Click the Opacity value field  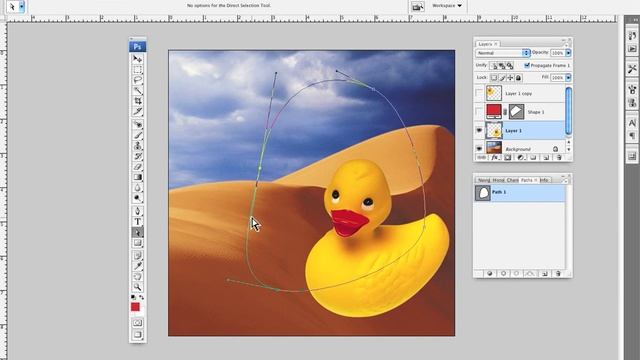pyautogui.click(x=558, y=53)
